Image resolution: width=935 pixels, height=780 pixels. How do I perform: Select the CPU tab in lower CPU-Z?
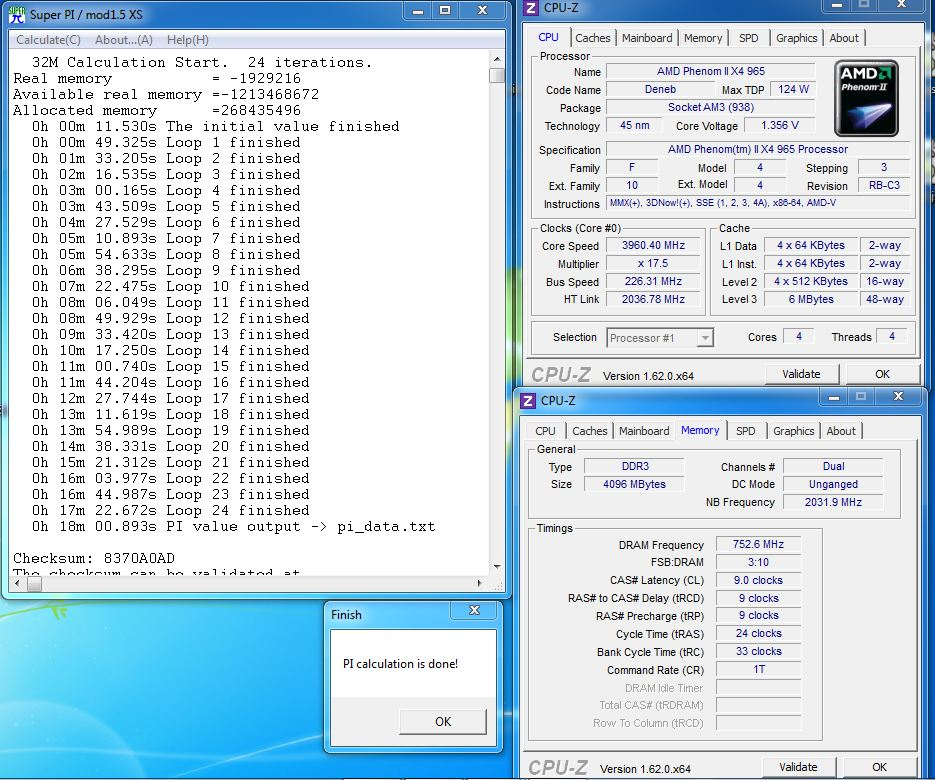[x=545, y=431]
